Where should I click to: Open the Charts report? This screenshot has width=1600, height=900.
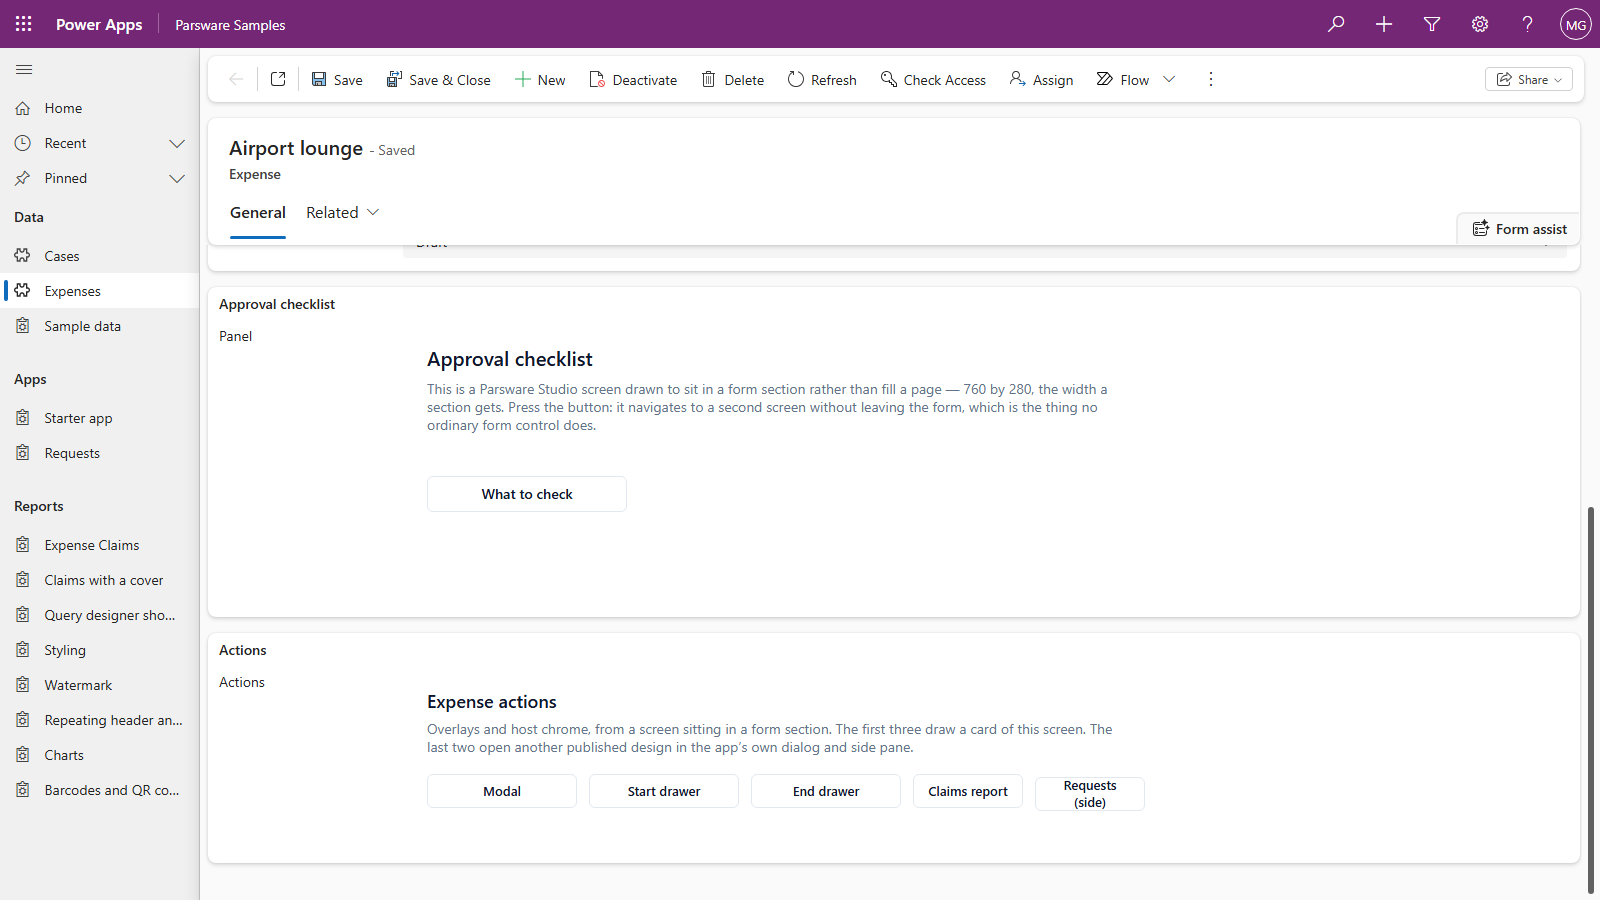coord(100,755)
